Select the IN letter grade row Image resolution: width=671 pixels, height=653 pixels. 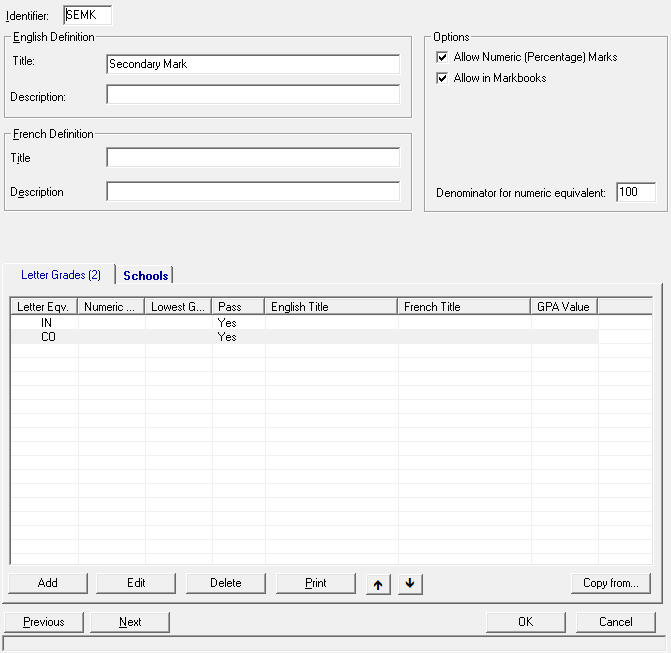[x=47, y=324]
